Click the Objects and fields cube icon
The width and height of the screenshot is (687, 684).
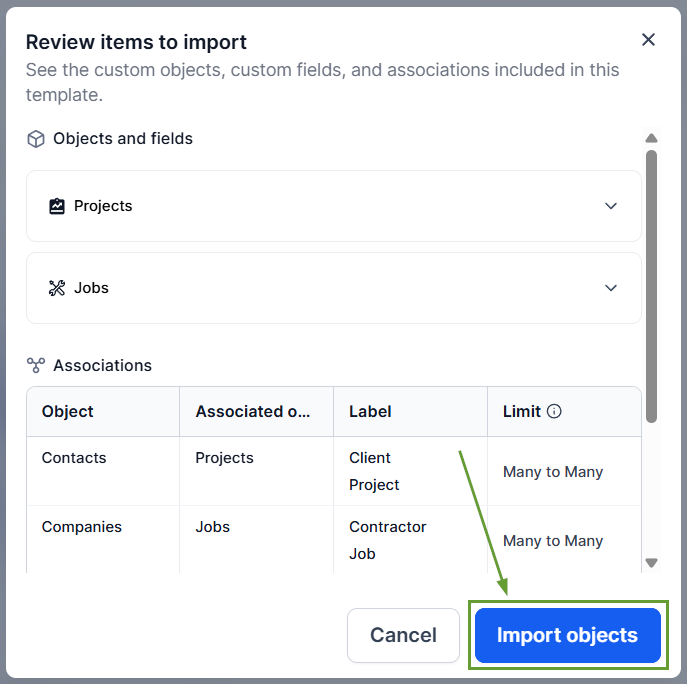coord(36,139)
